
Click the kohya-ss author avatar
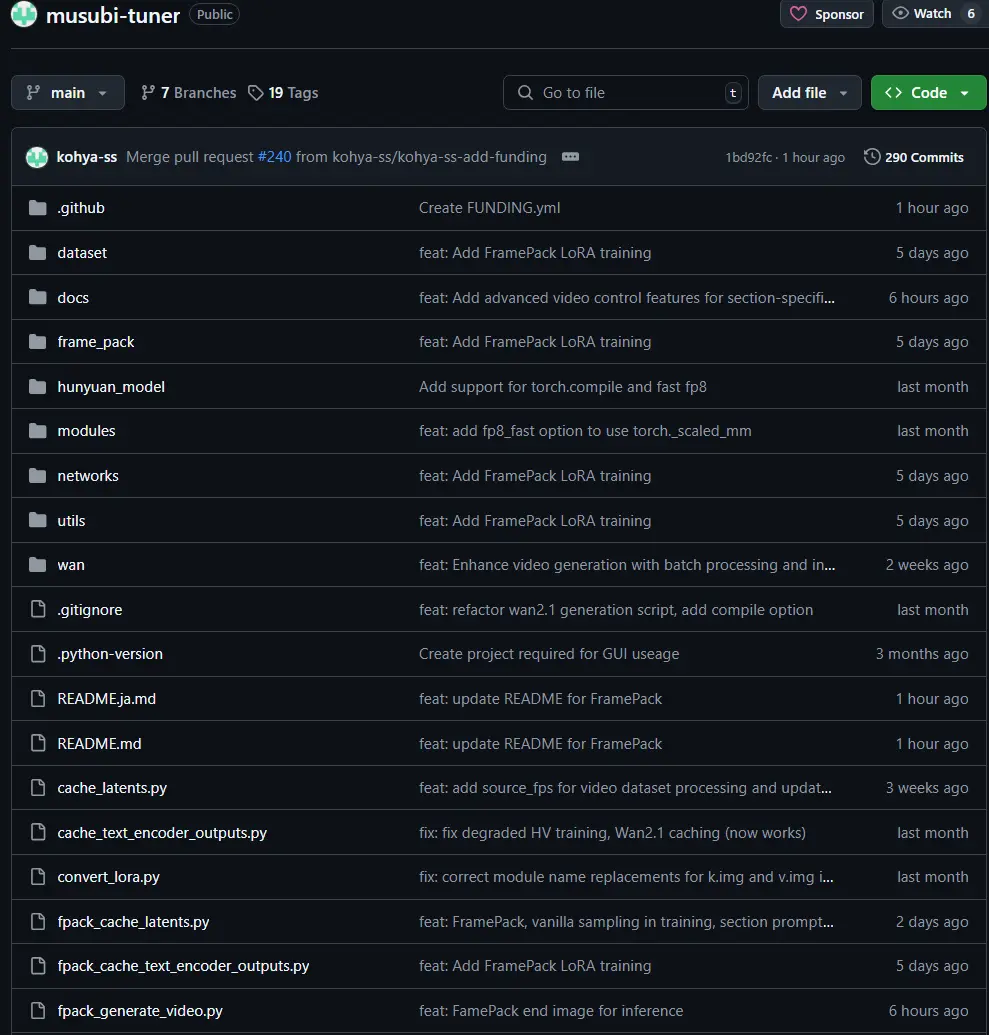click(x=37, y=157)
